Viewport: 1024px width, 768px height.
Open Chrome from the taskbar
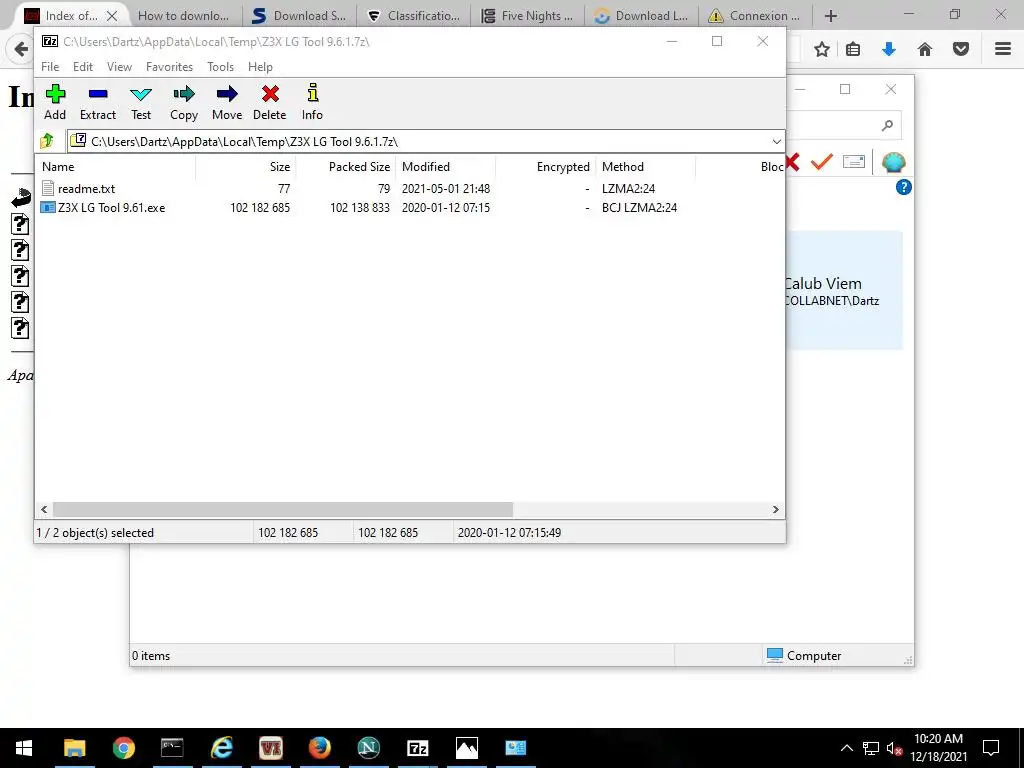[123, 748]
